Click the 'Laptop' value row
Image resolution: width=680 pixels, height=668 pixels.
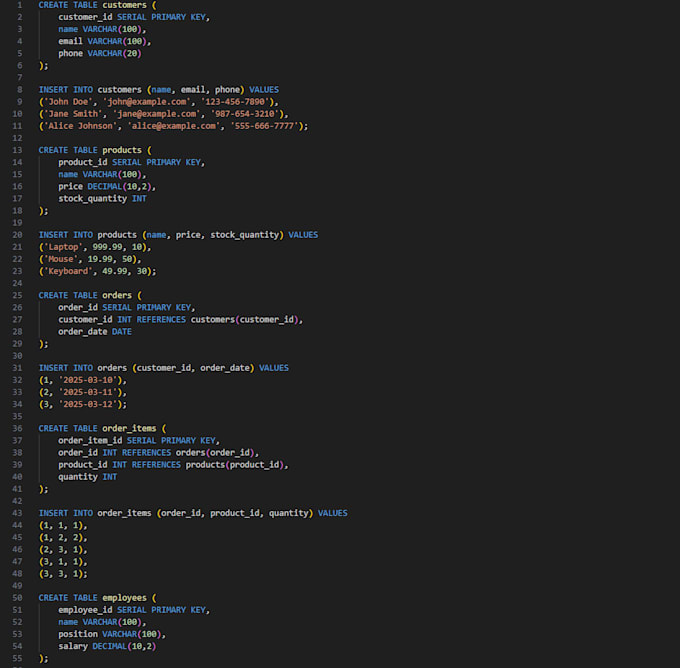click(95, 247)
